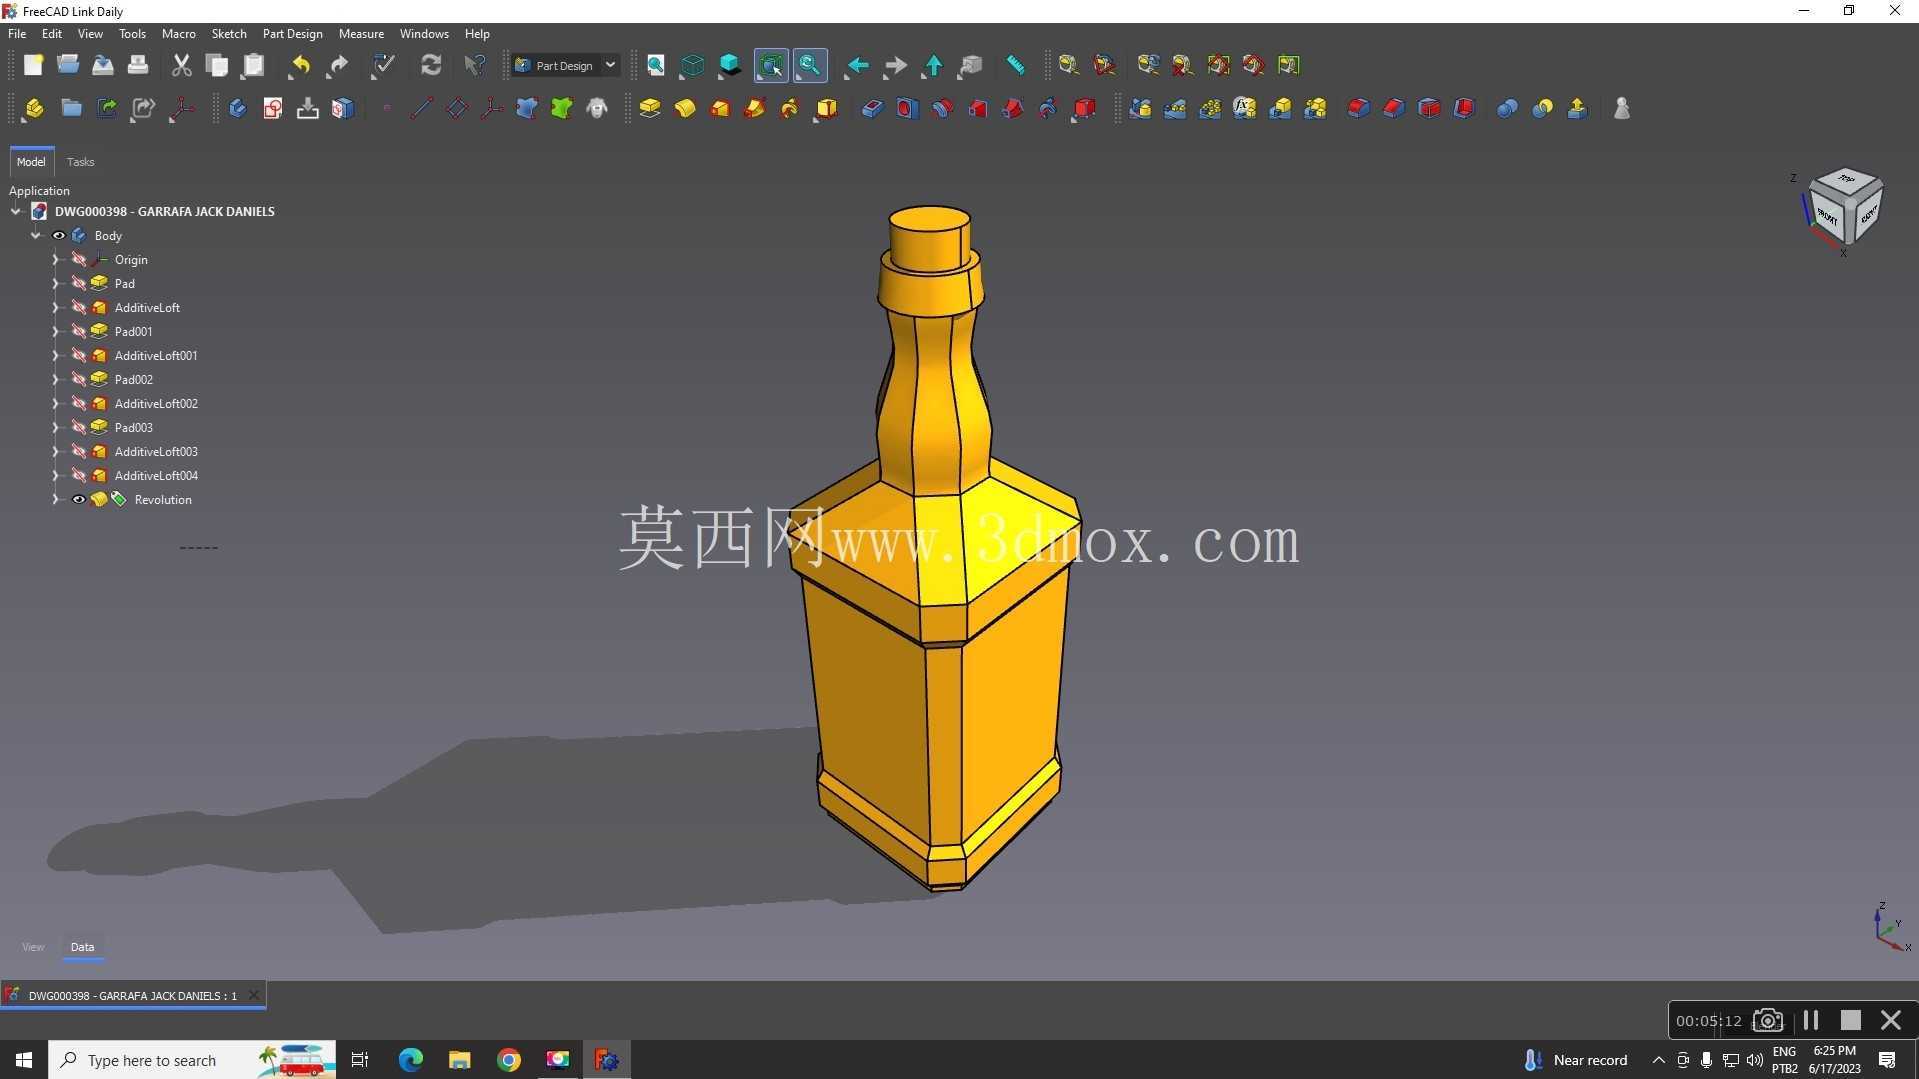The width and height of the screenshot is (1919, 1079).
Task: Show the hidden AdditiveLoft004 feature
Action: pos(79,476)
